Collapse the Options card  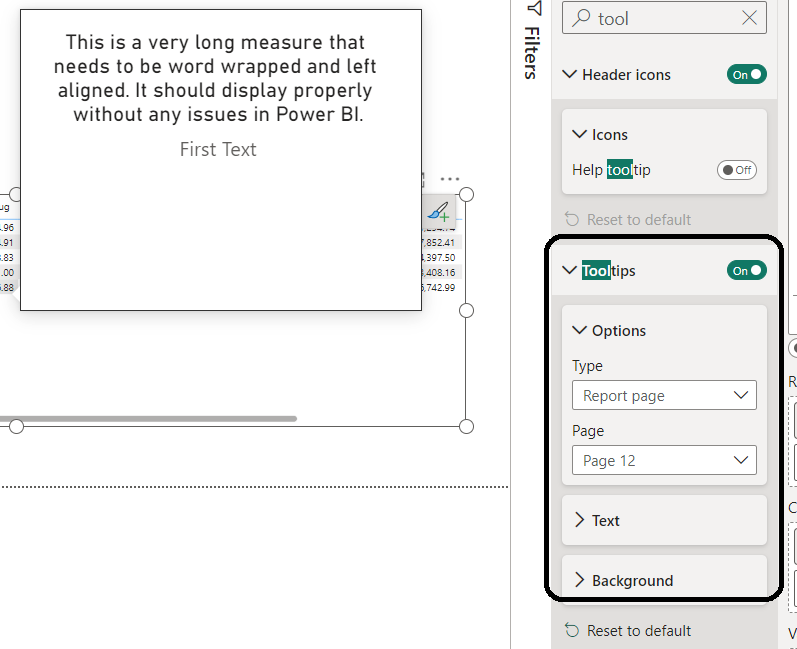[579, 330]
